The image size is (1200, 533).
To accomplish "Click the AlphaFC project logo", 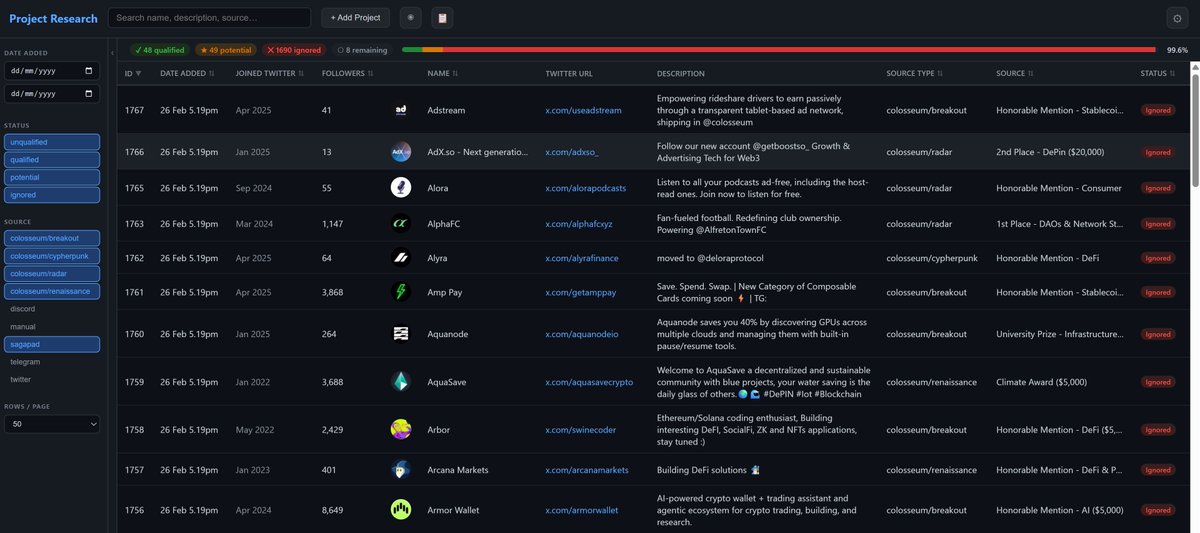I will [401, 224].
